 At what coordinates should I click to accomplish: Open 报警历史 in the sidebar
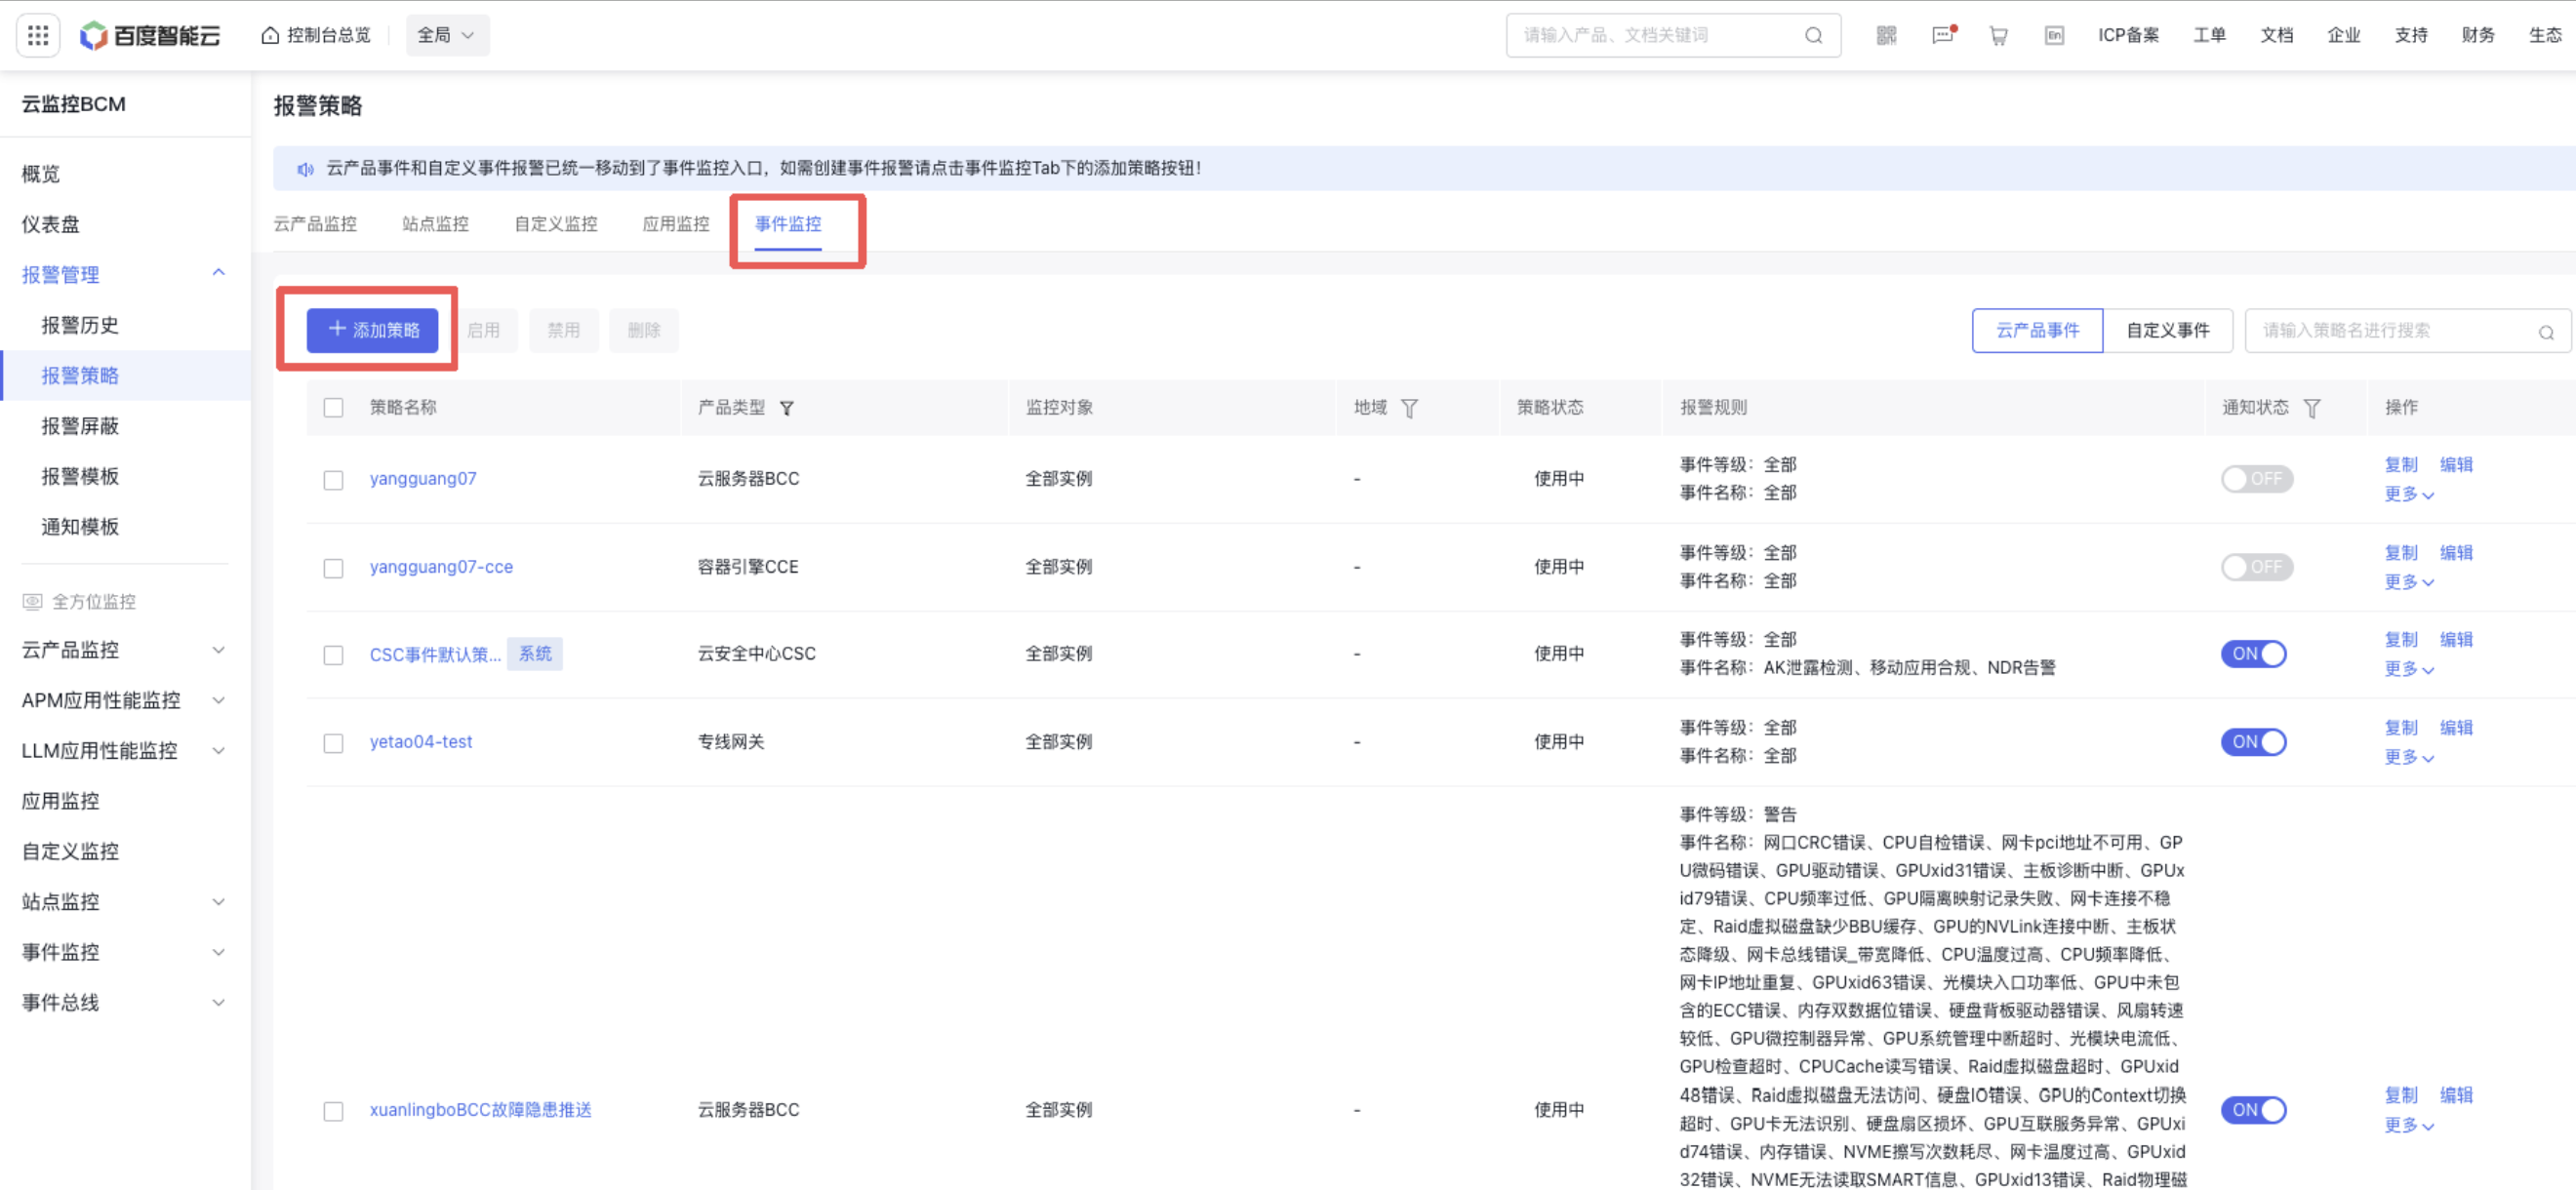80,325
